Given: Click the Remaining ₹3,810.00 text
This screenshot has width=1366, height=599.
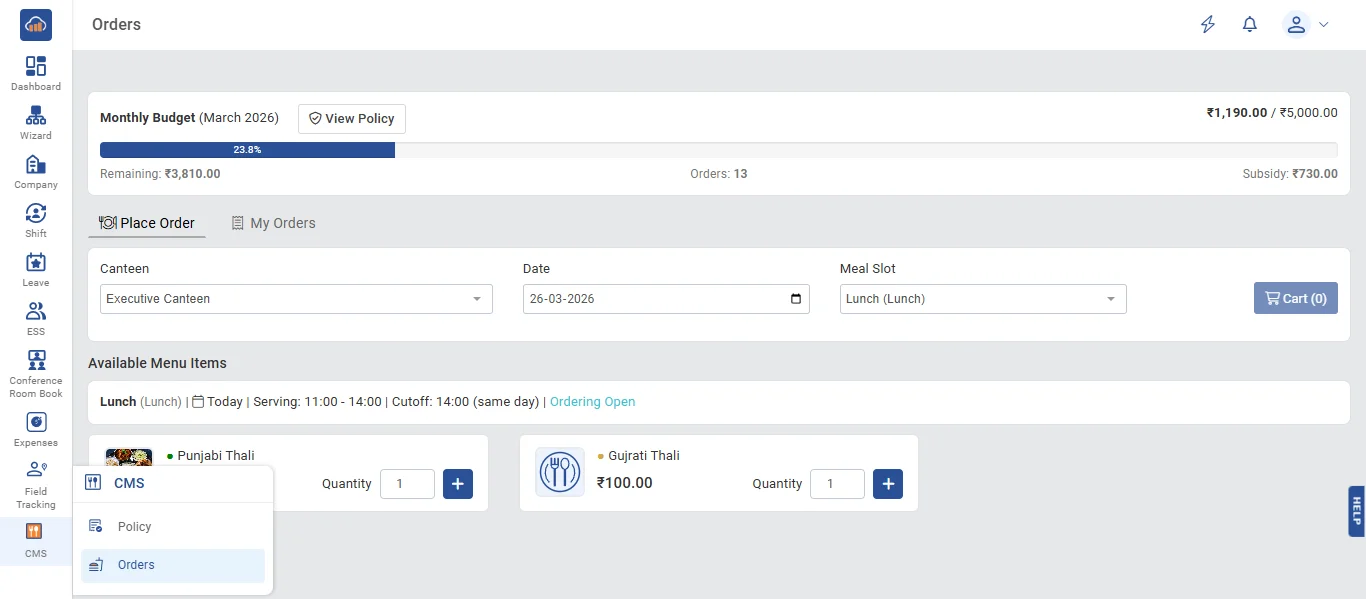Looking at the screenshot, I should [160, 174].
